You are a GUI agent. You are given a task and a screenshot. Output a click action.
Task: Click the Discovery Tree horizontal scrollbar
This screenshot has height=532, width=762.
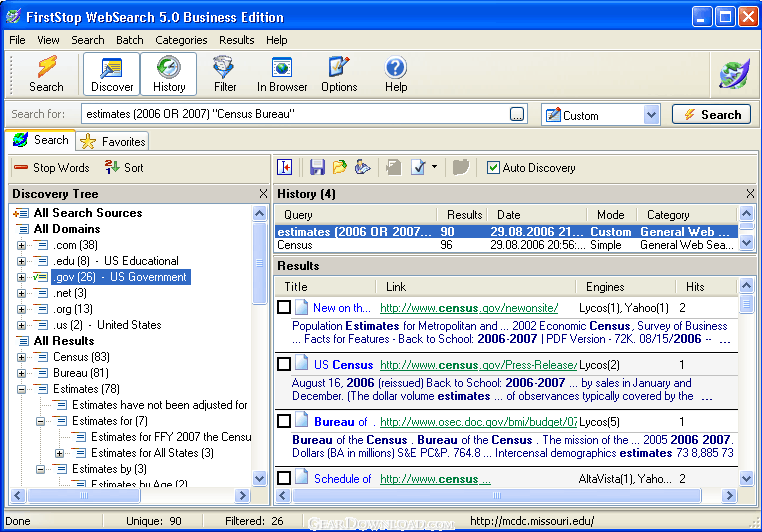tap(84, 496)
